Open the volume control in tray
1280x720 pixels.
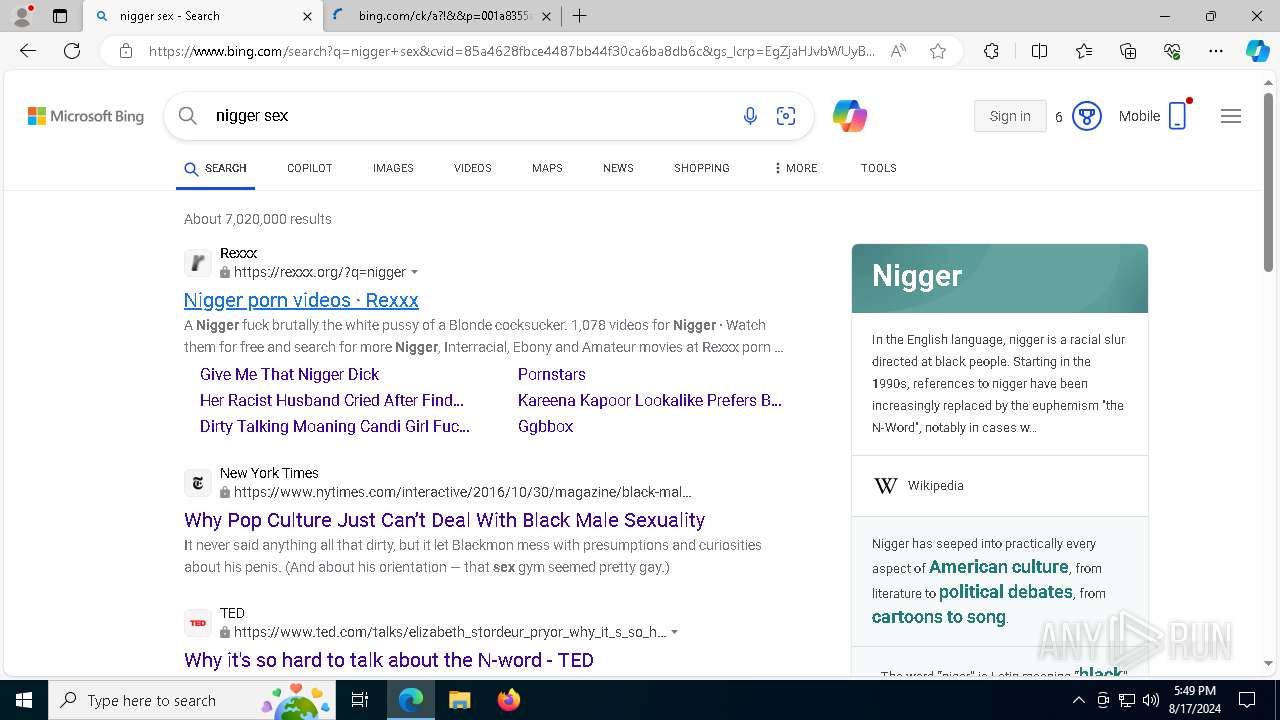click(x=1151, y=700)
